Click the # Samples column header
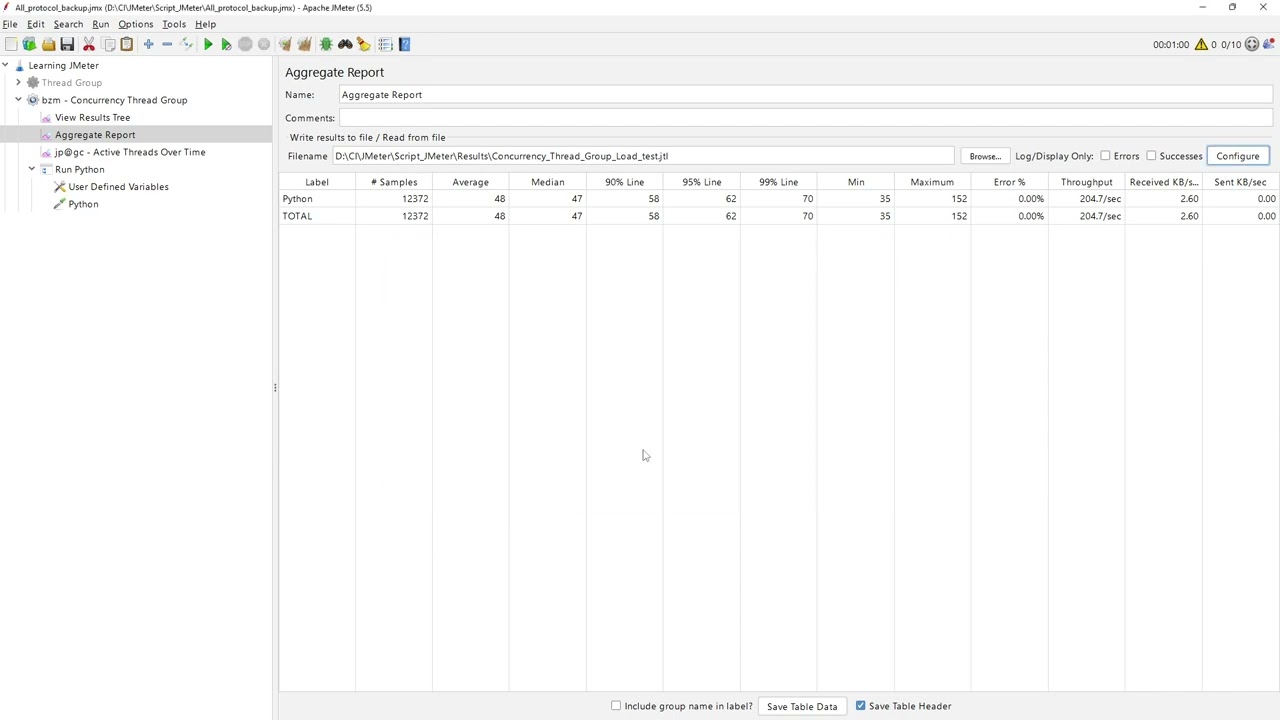 click(x=394, y=182)
